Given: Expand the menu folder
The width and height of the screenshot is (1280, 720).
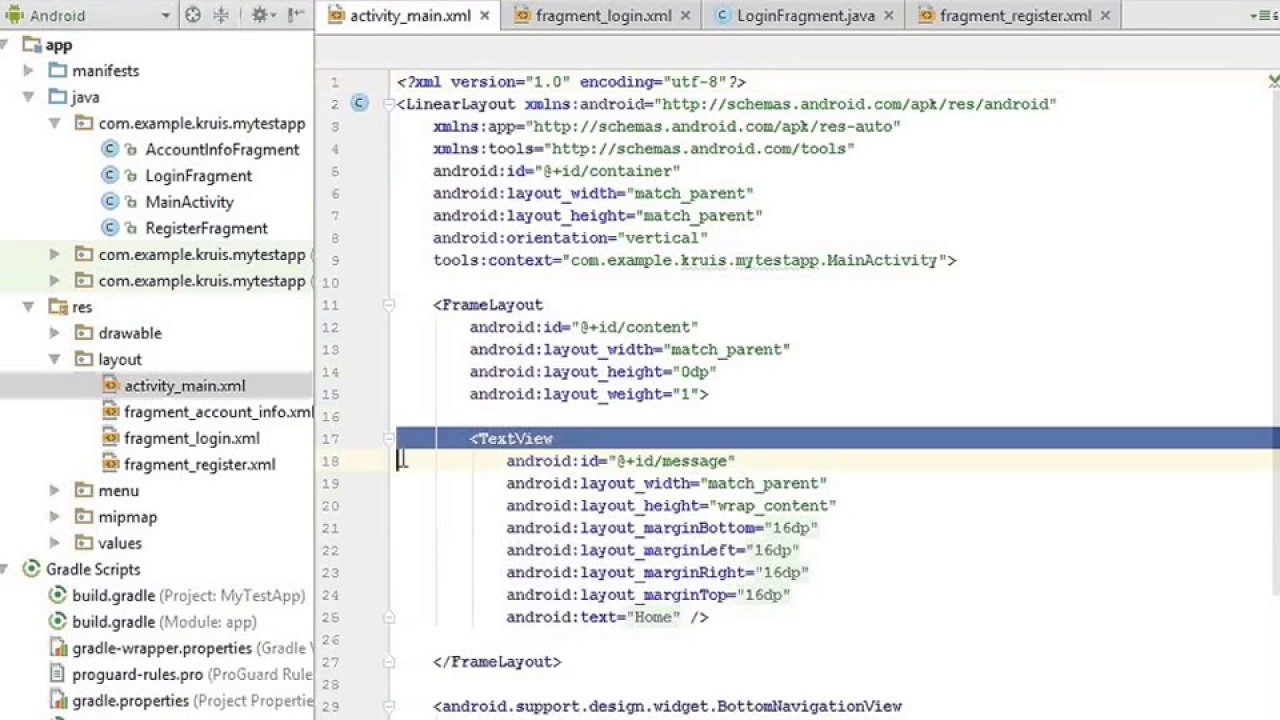Looking at the screenshot, I should click(x=55, y=491).
